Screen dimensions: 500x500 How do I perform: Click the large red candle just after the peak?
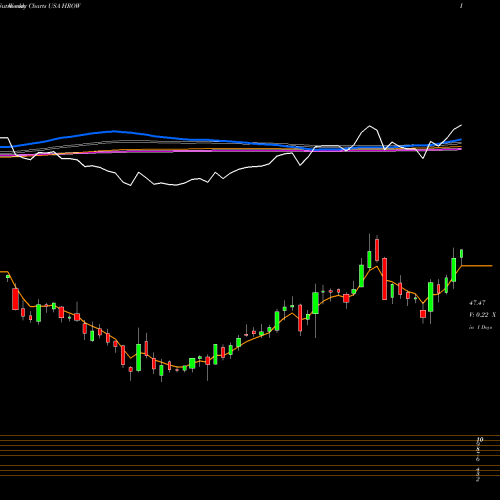(x=385, y=279)
